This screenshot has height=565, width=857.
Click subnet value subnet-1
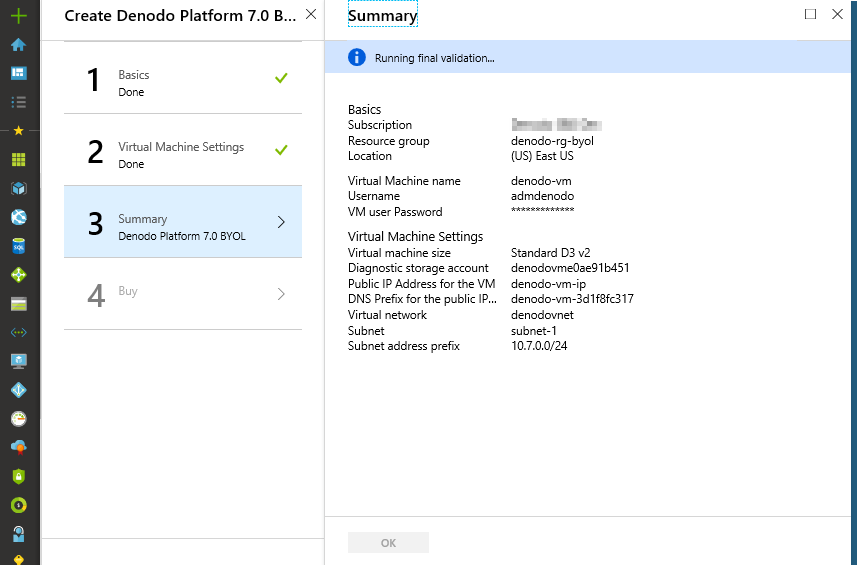533,331
